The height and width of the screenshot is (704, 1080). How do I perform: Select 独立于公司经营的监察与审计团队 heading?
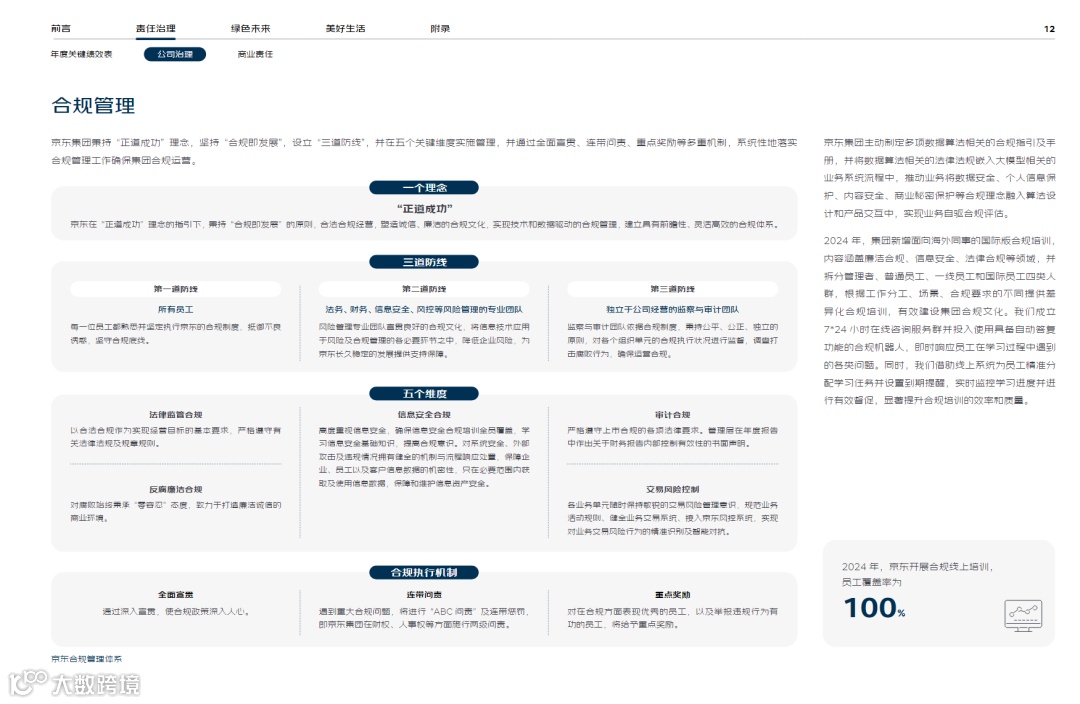coord(672,309)
